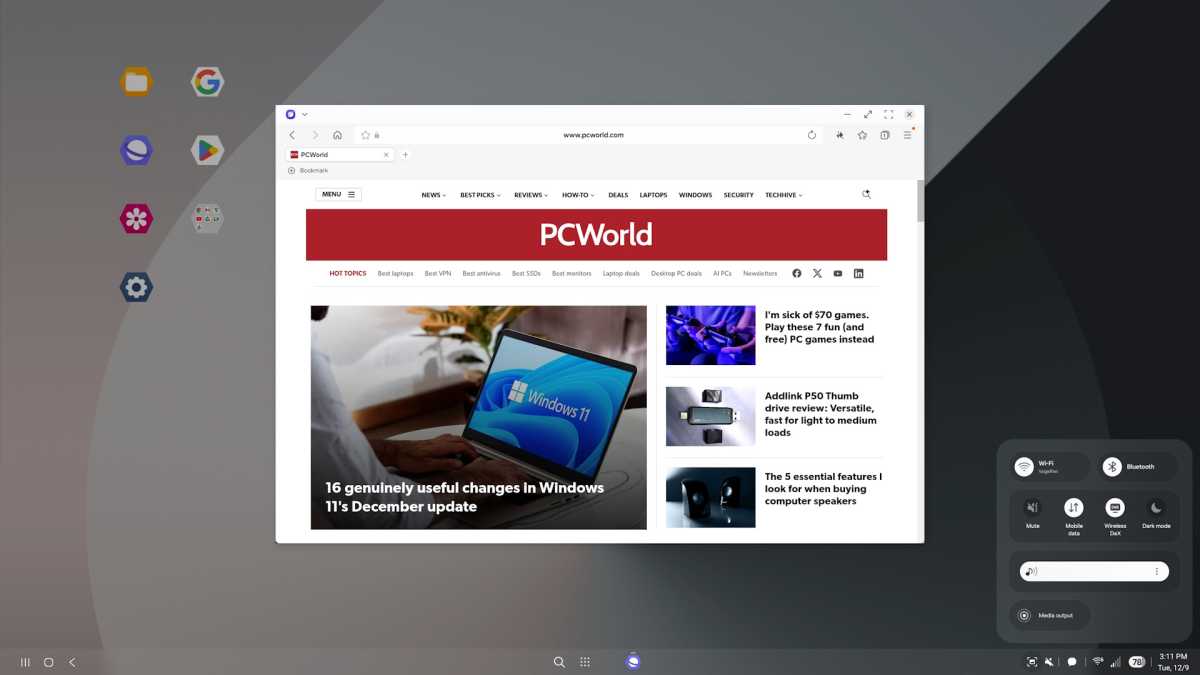Open volume slider more options

pos(1157,571)
